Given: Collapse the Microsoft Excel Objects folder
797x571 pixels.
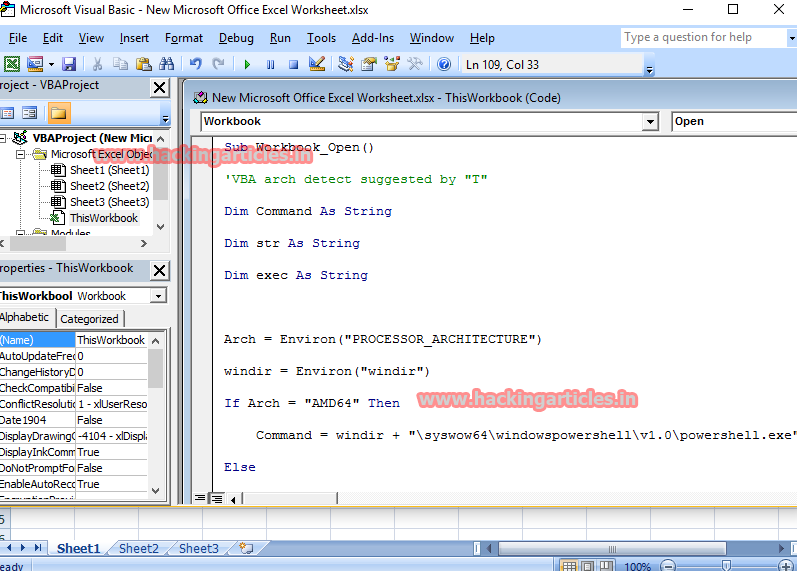Looking at the screenshot, I should click(20, 154).
